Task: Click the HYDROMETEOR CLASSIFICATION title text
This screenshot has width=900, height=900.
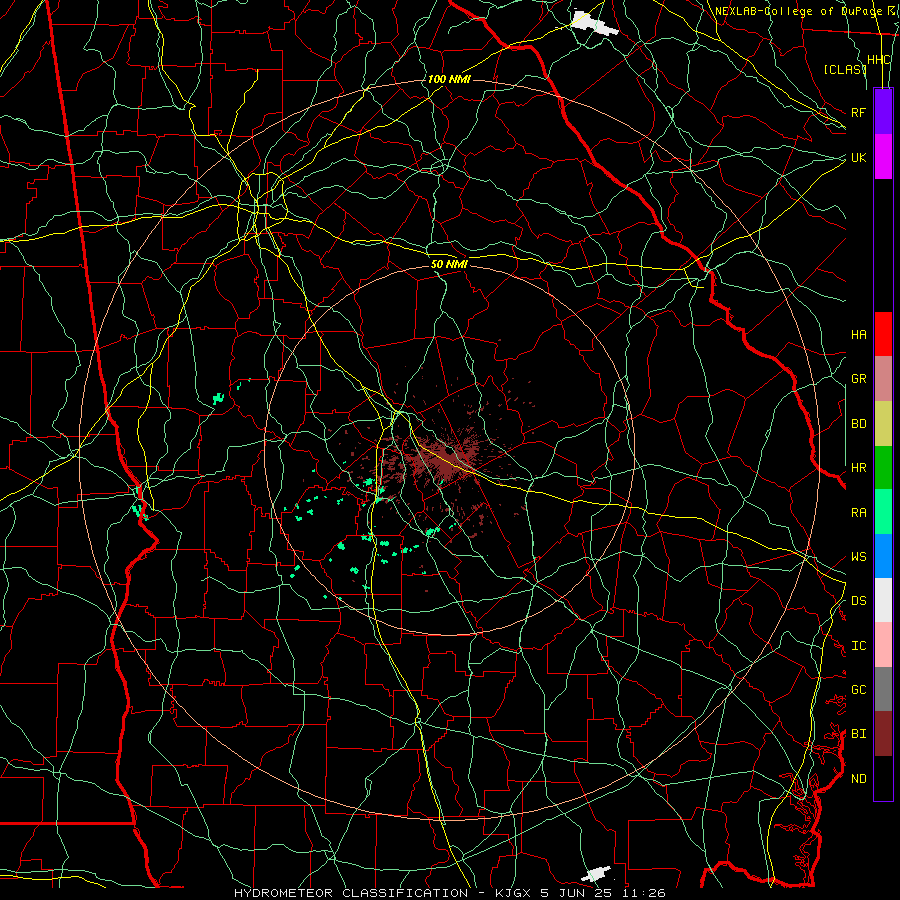Action: coord(351,893)
